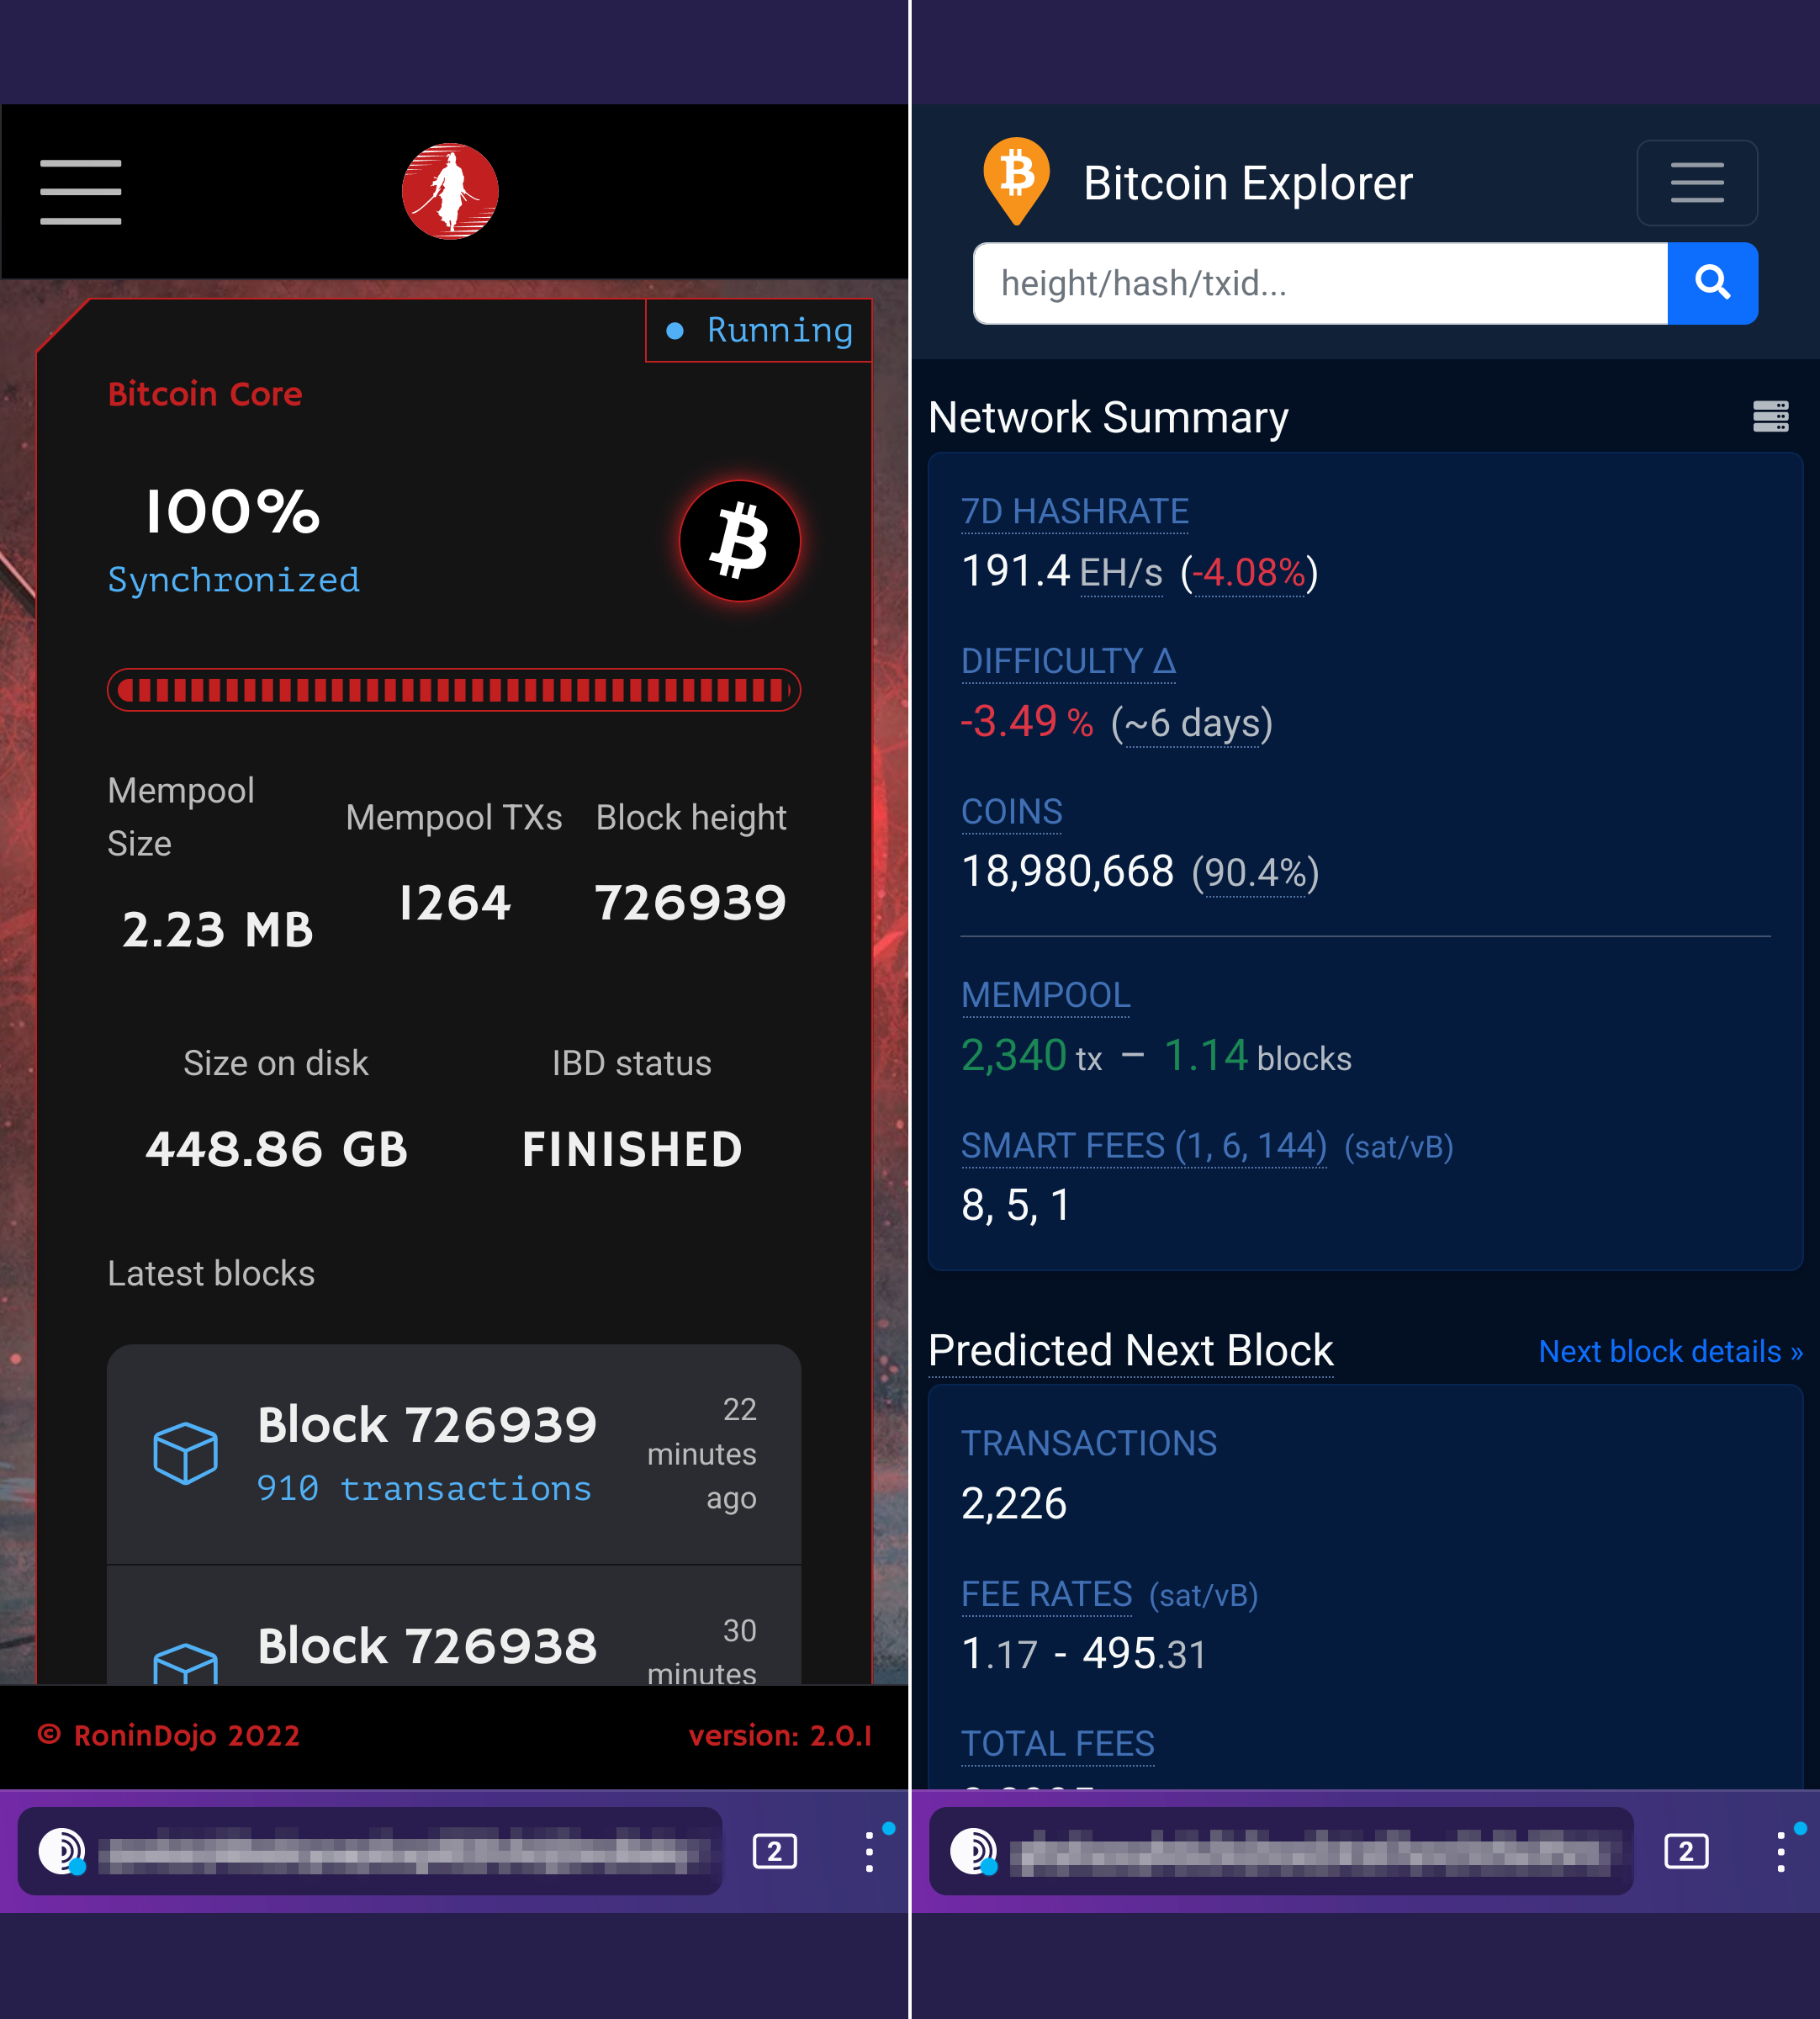The width and height of the screenshot is (1820, 2019).
Task: Click the 910 transactions link
Action: click(424, 1488)
